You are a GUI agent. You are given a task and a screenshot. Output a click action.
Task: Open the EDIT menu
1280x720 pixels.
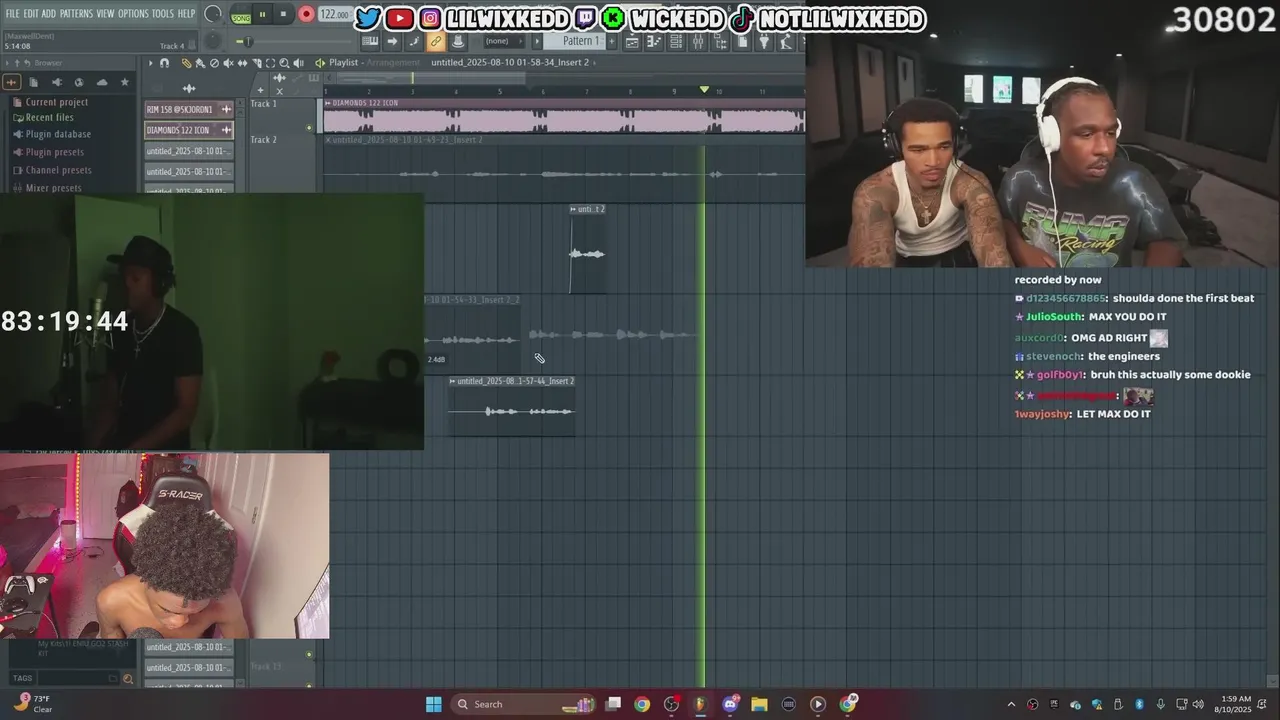31,14
